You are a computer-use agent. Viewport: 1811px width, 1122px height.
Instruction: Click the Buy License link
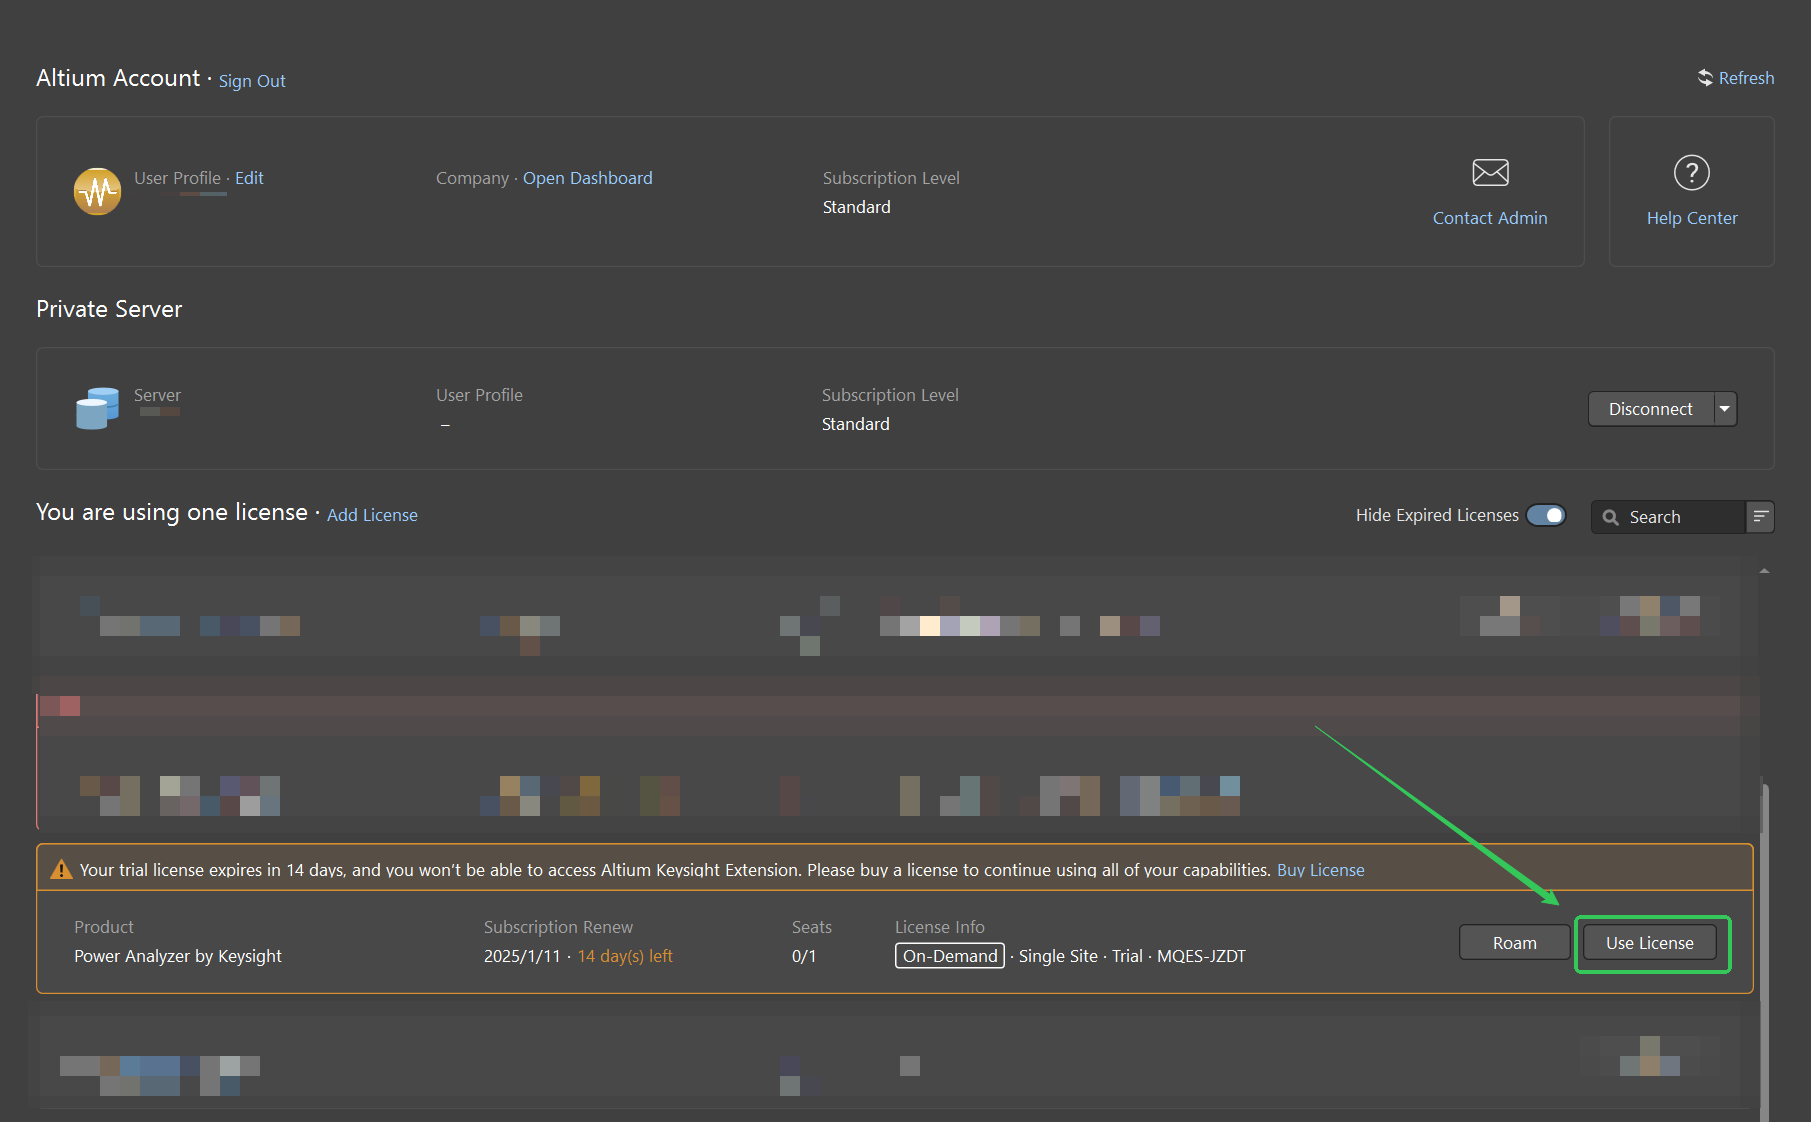pyautogui.click(x=1320, y=870)
